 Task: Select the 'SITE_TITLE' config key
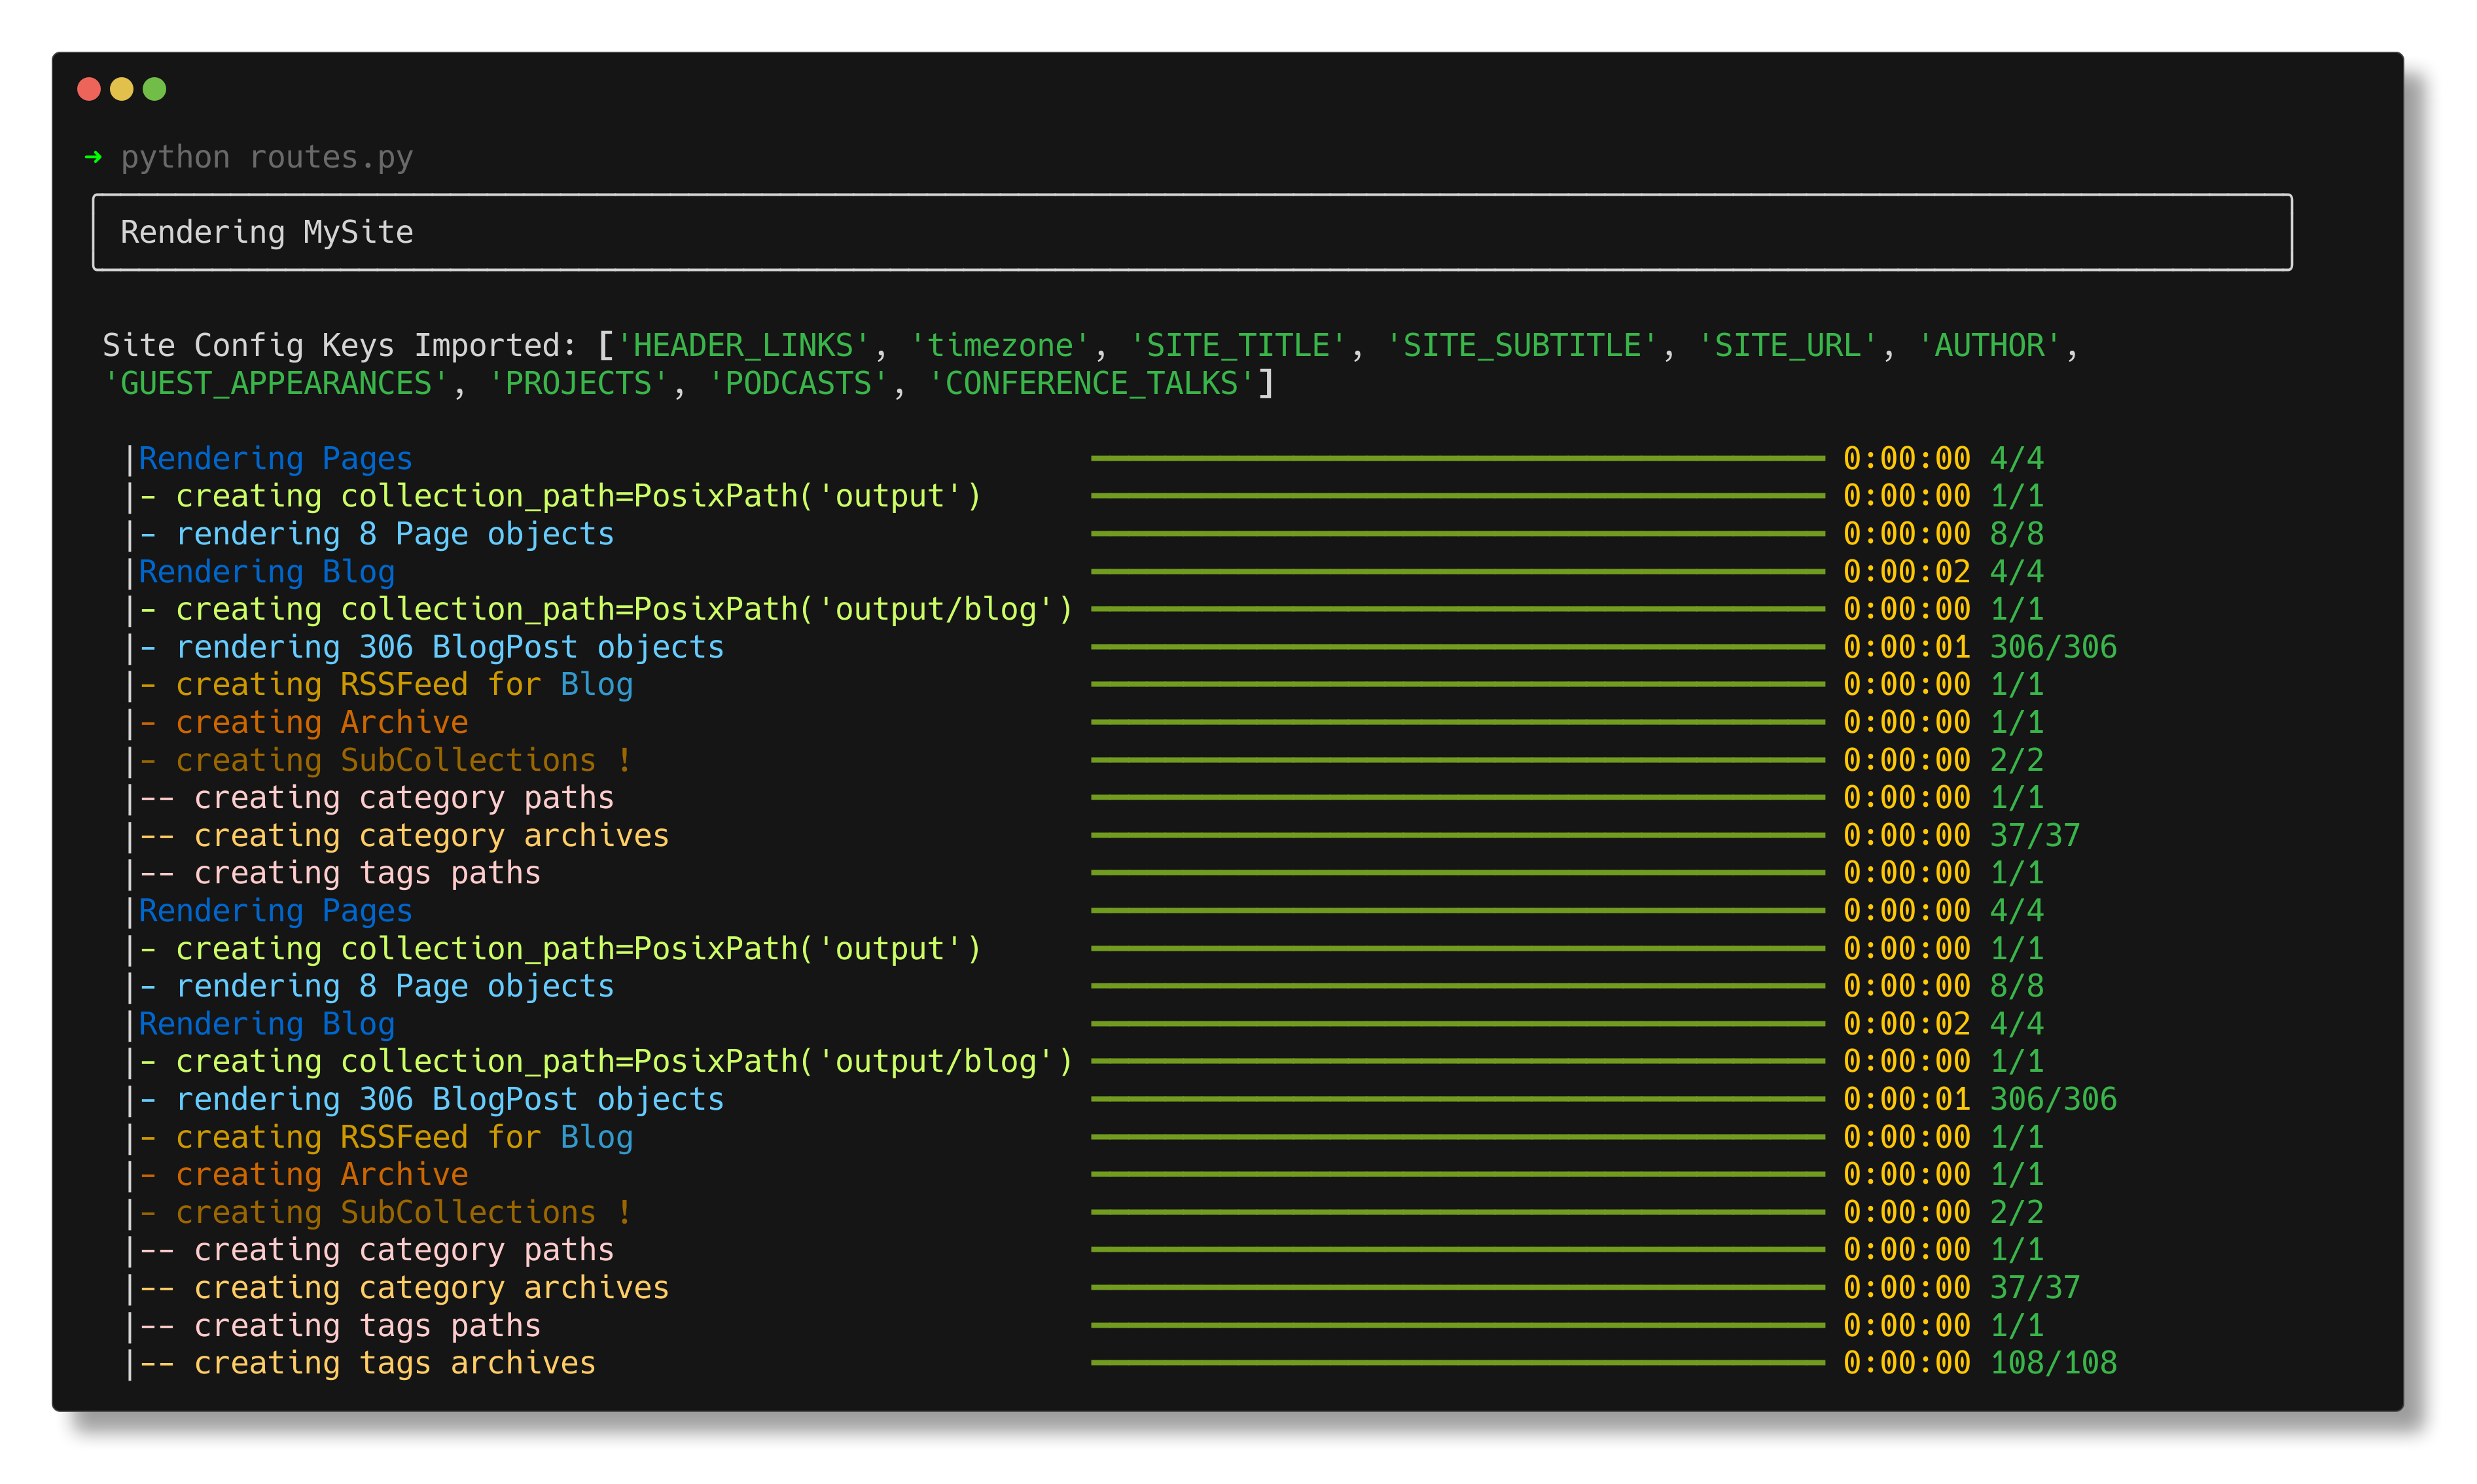(x=1238, y=345)
